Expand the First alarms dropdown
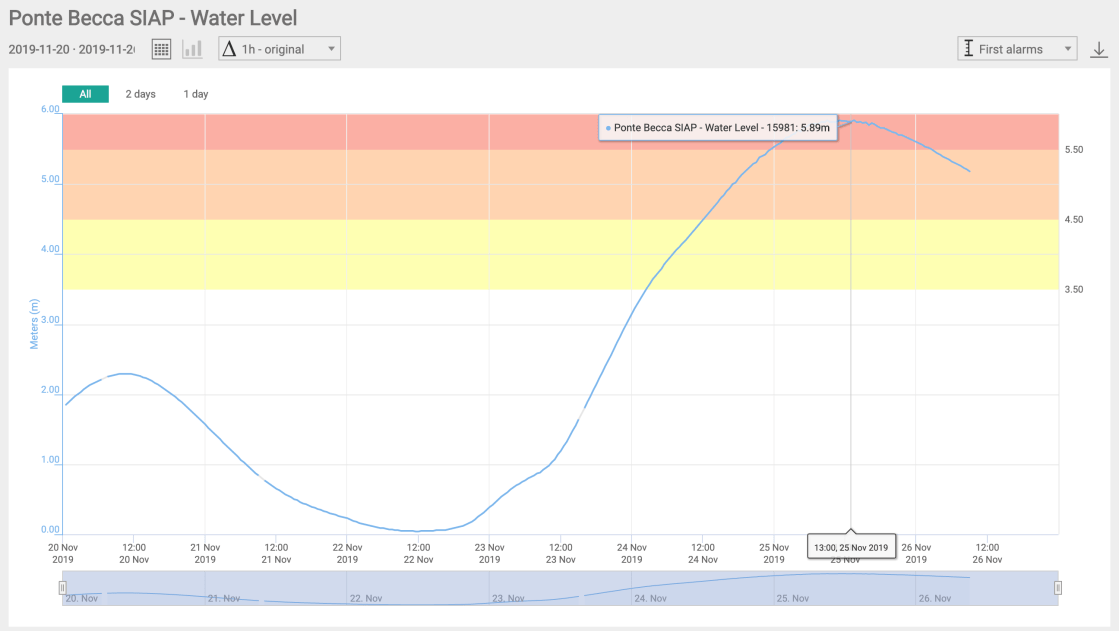 pyautogui.click(x=1017, y=49)
